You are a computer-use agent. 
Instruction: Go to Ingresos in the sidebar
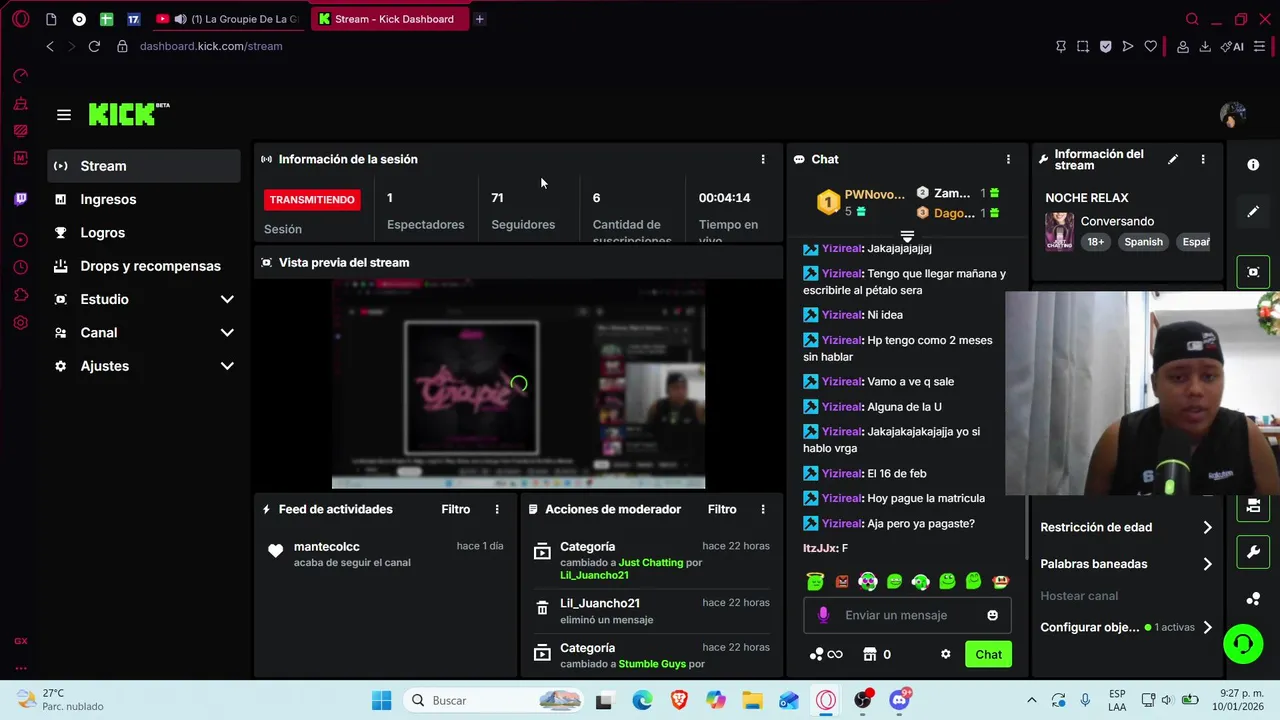pyautogui.click(x=144, y=199)
